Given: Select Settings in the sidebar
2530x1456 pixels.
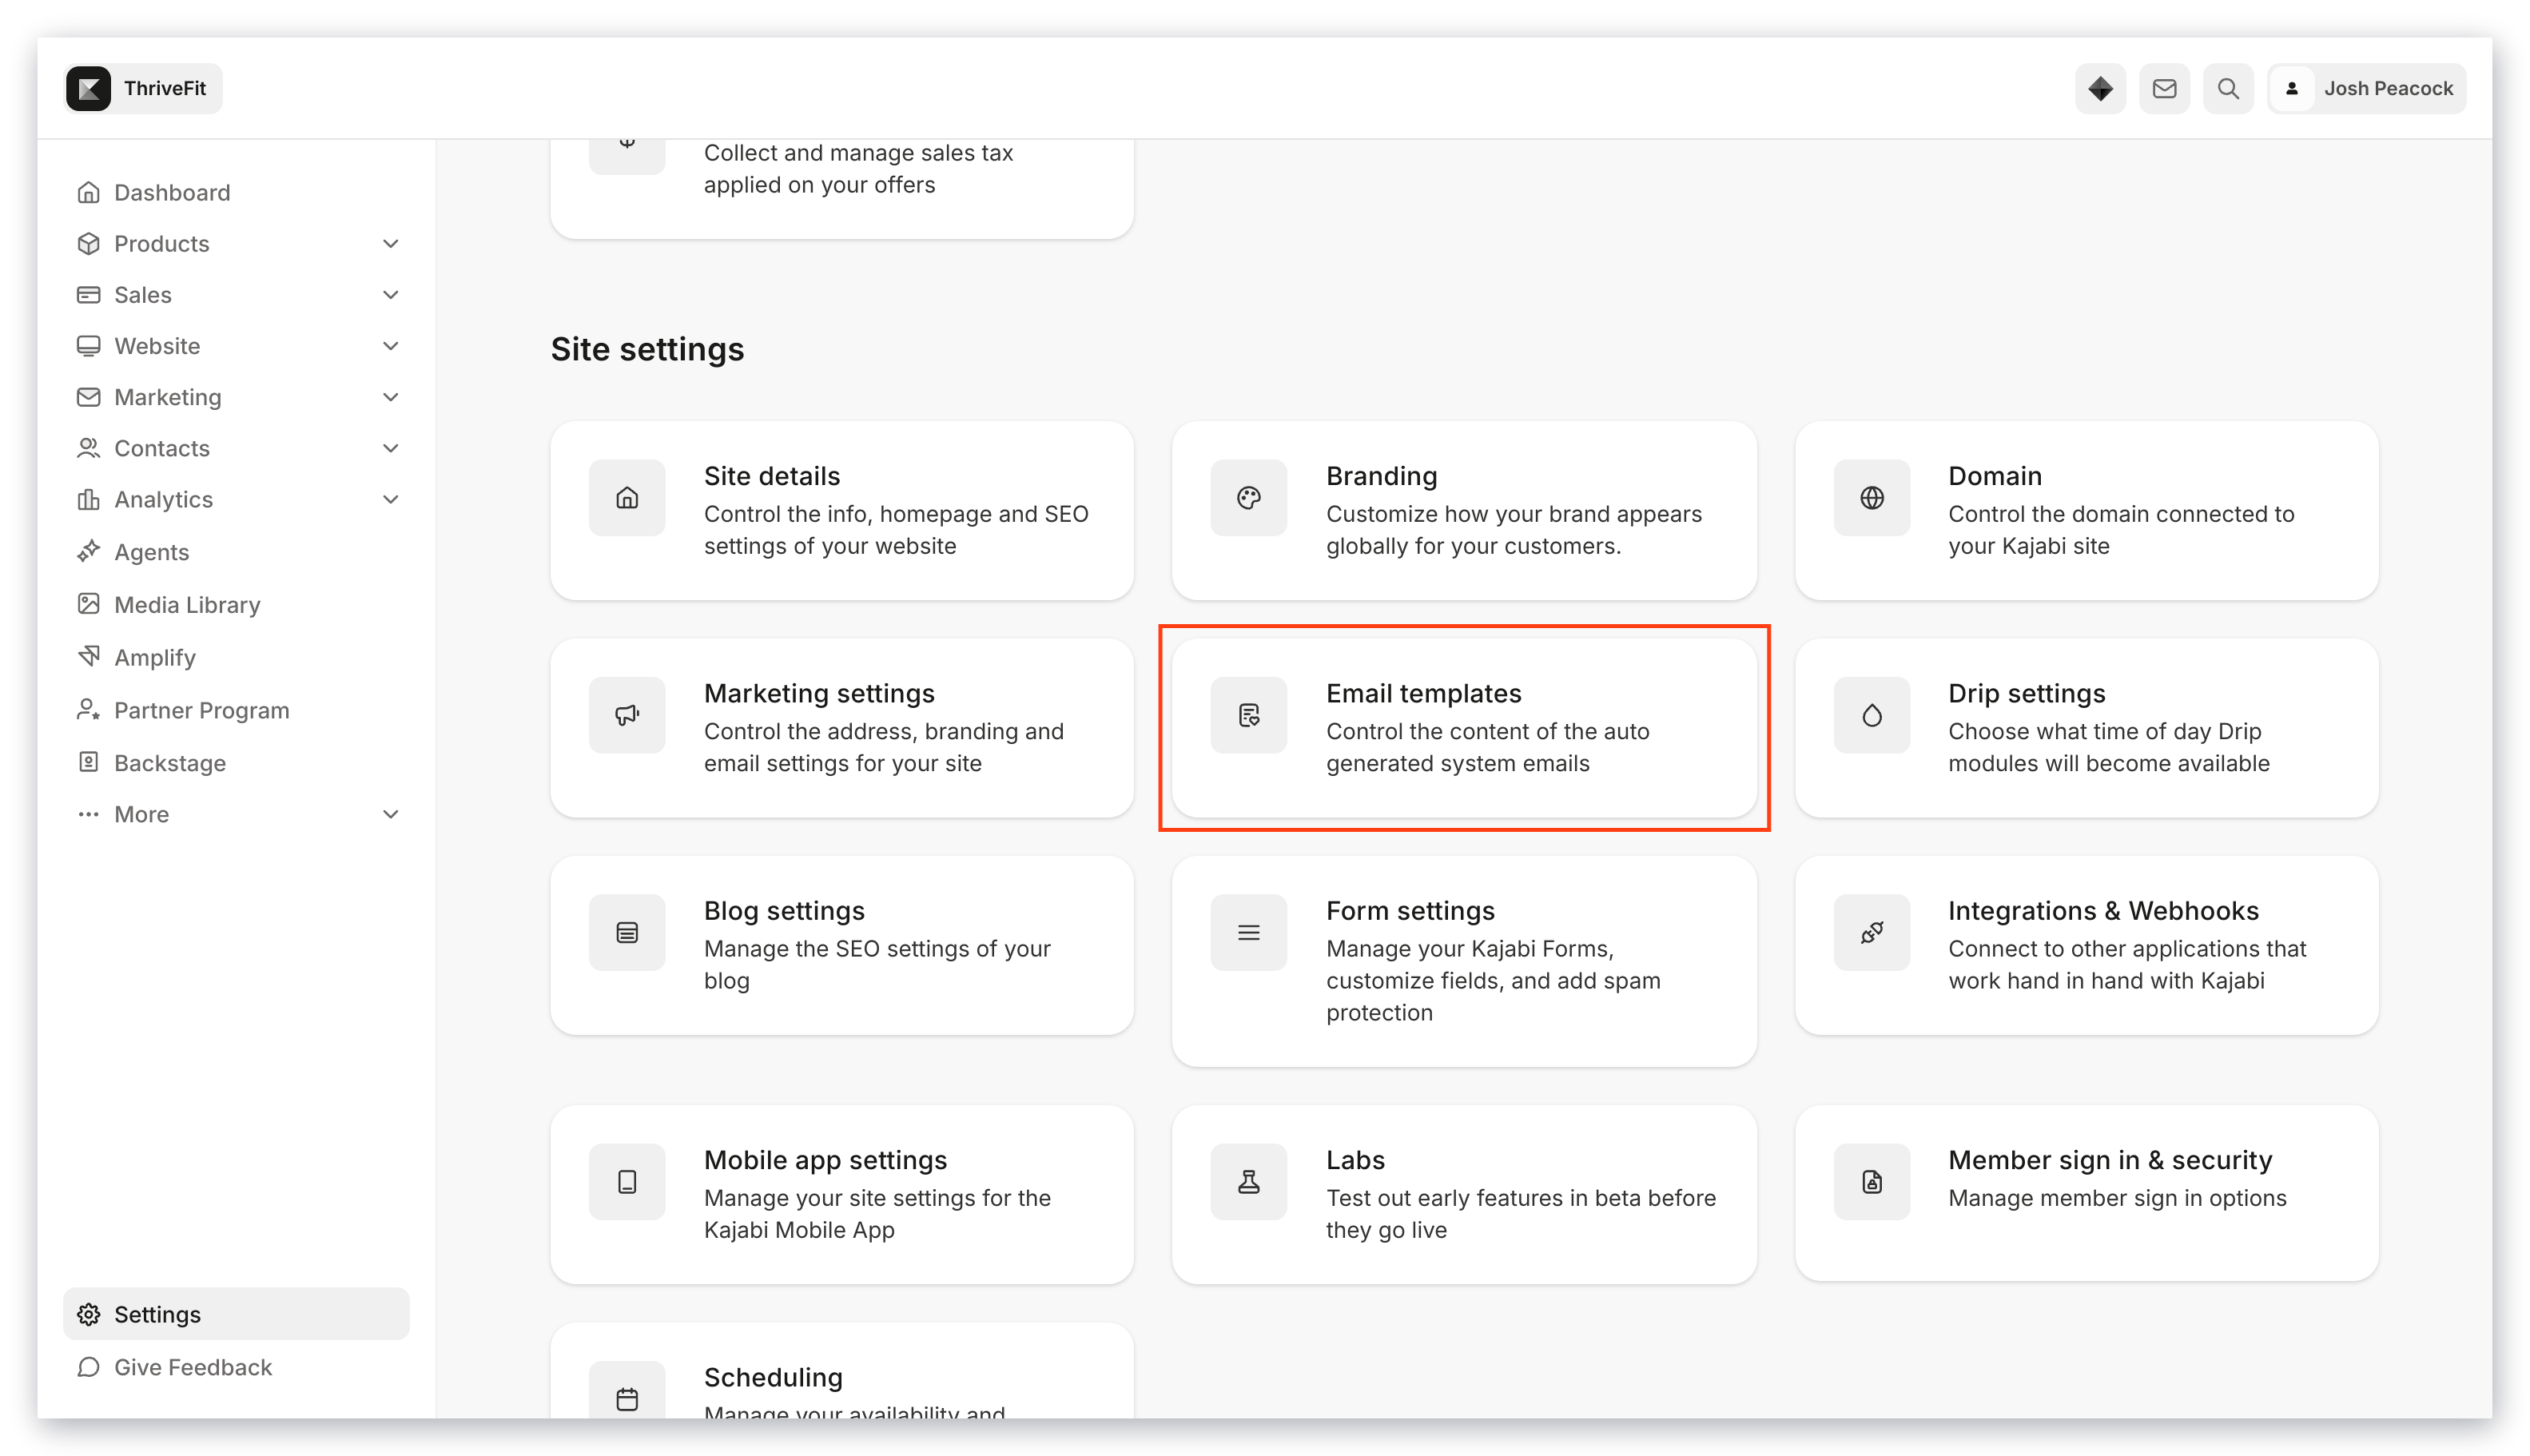Looking at the screenshot, I should [236, 1314].
